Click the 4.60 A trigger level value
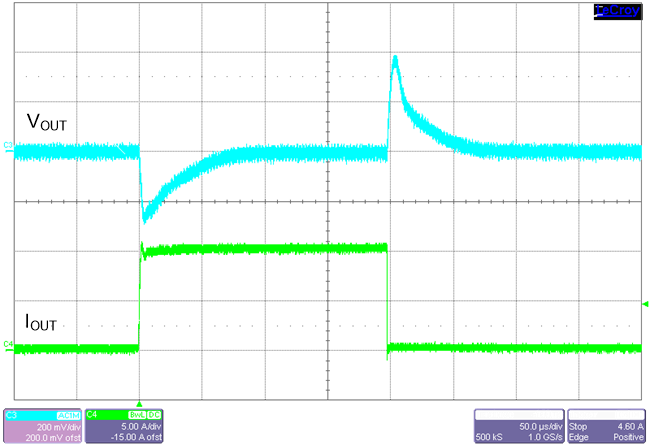The height and width of the screenshot is (444, 650). click(631, 427)
